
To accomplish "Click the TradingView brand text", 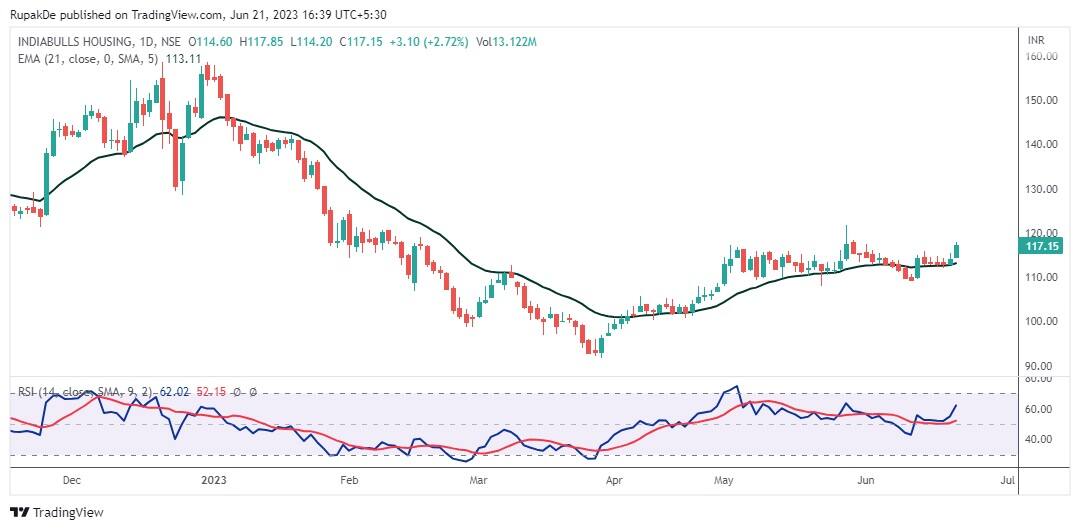I will pyautogui.click(x=68, y=512).
